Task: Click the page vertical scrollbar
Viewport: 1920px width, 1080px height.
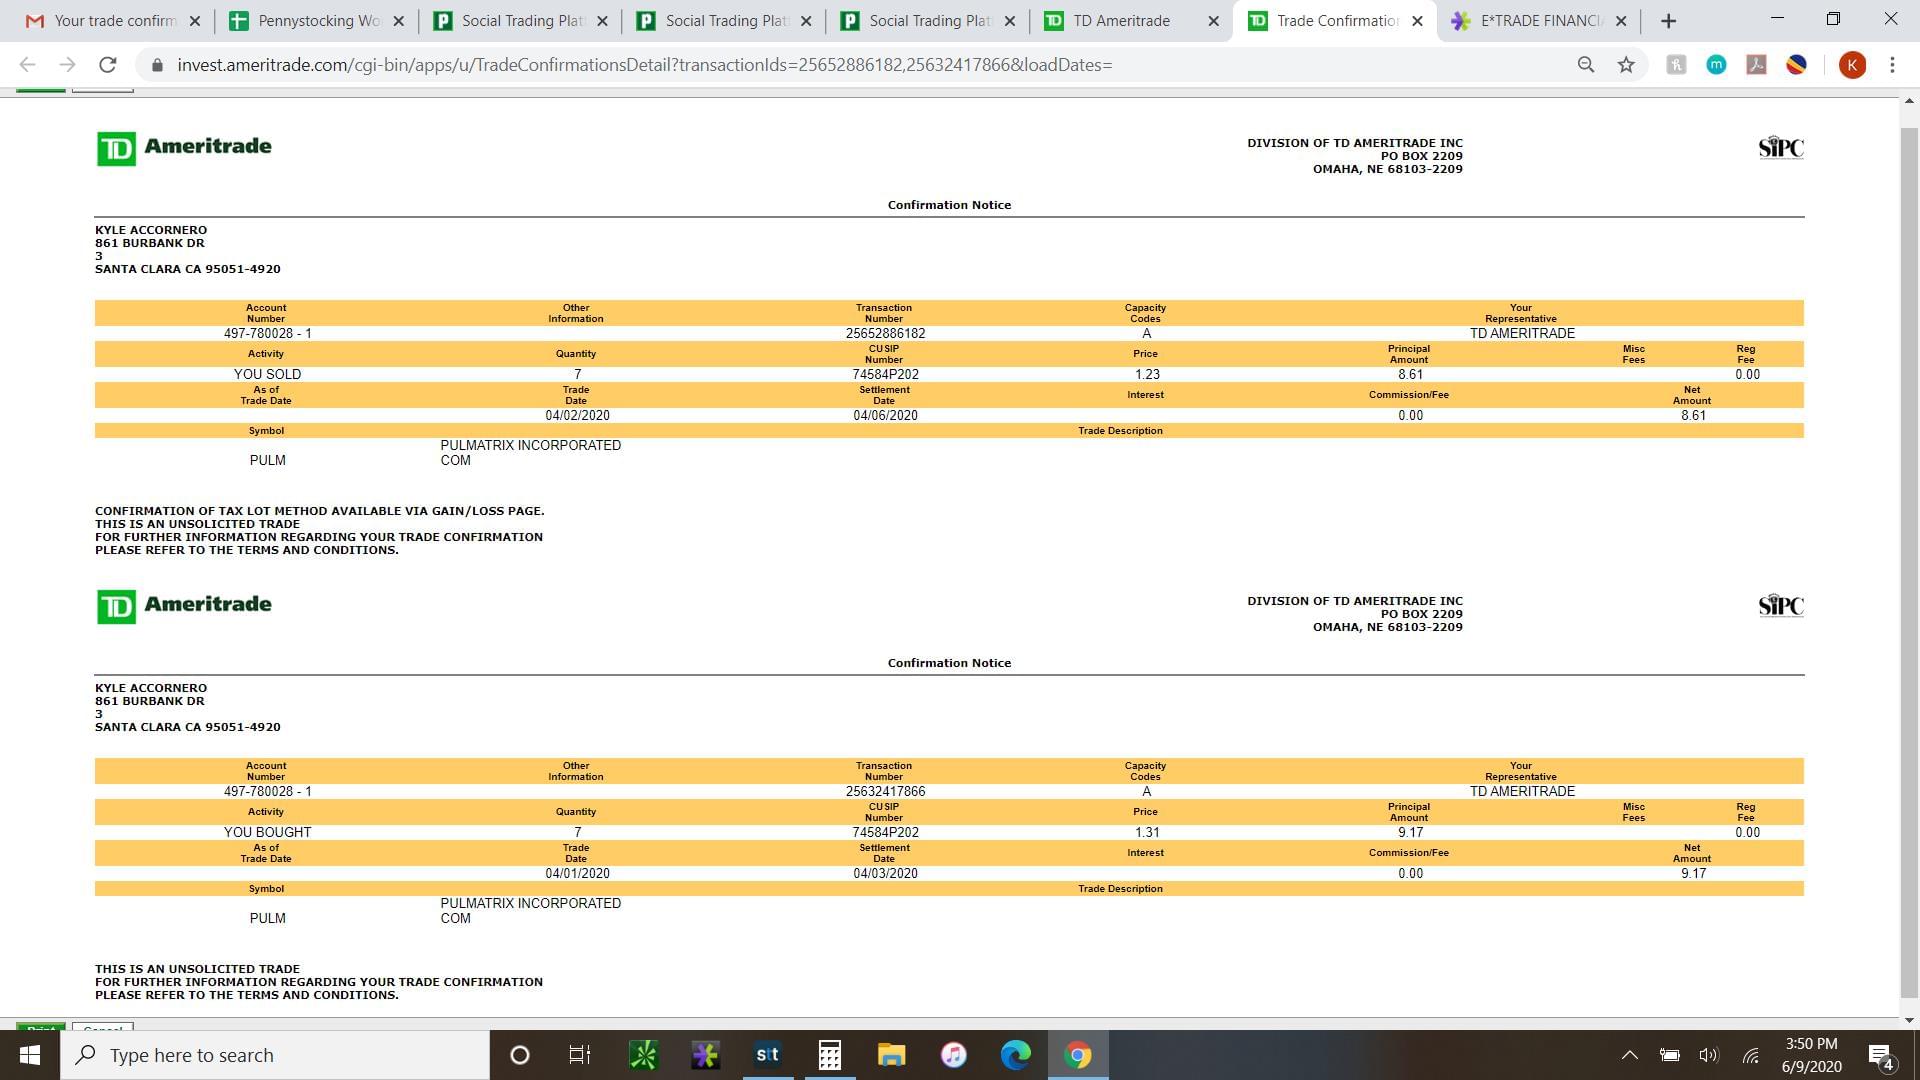Action: coord(1909,560)
